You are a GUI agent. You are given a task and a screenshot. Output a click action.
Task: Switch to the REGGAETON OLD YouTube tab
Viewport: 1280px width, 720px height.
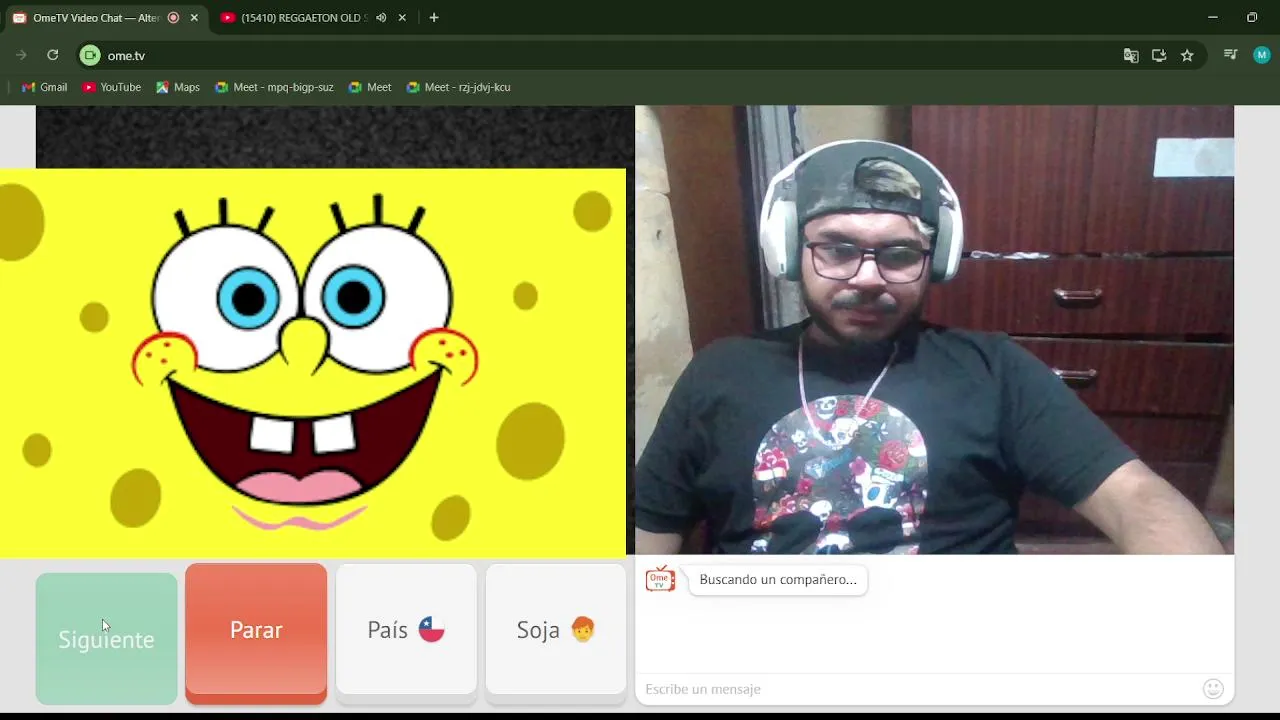(303, 18)
